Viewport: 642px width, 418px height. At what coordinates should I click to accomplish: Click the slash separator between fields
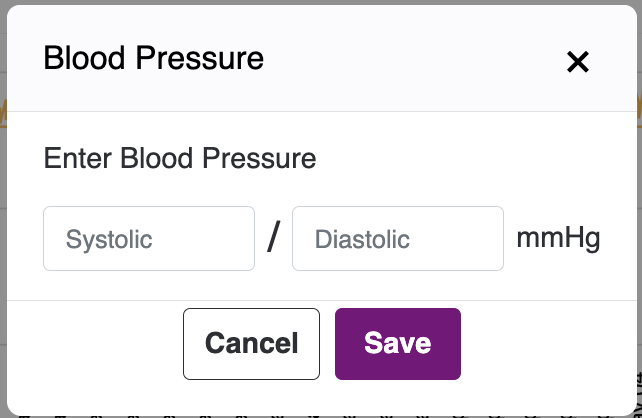(273, 239)
